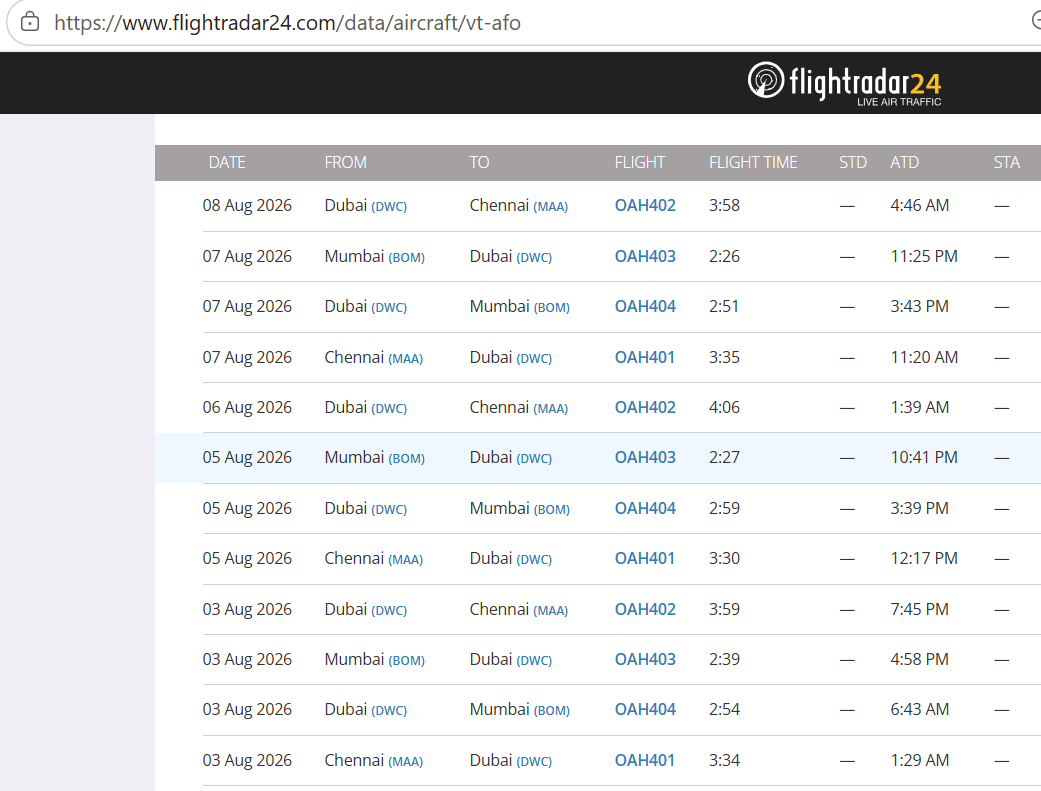Click the DATE column header
The height and width of the screenshot is (791, 1041).
[x=227, y=163]
